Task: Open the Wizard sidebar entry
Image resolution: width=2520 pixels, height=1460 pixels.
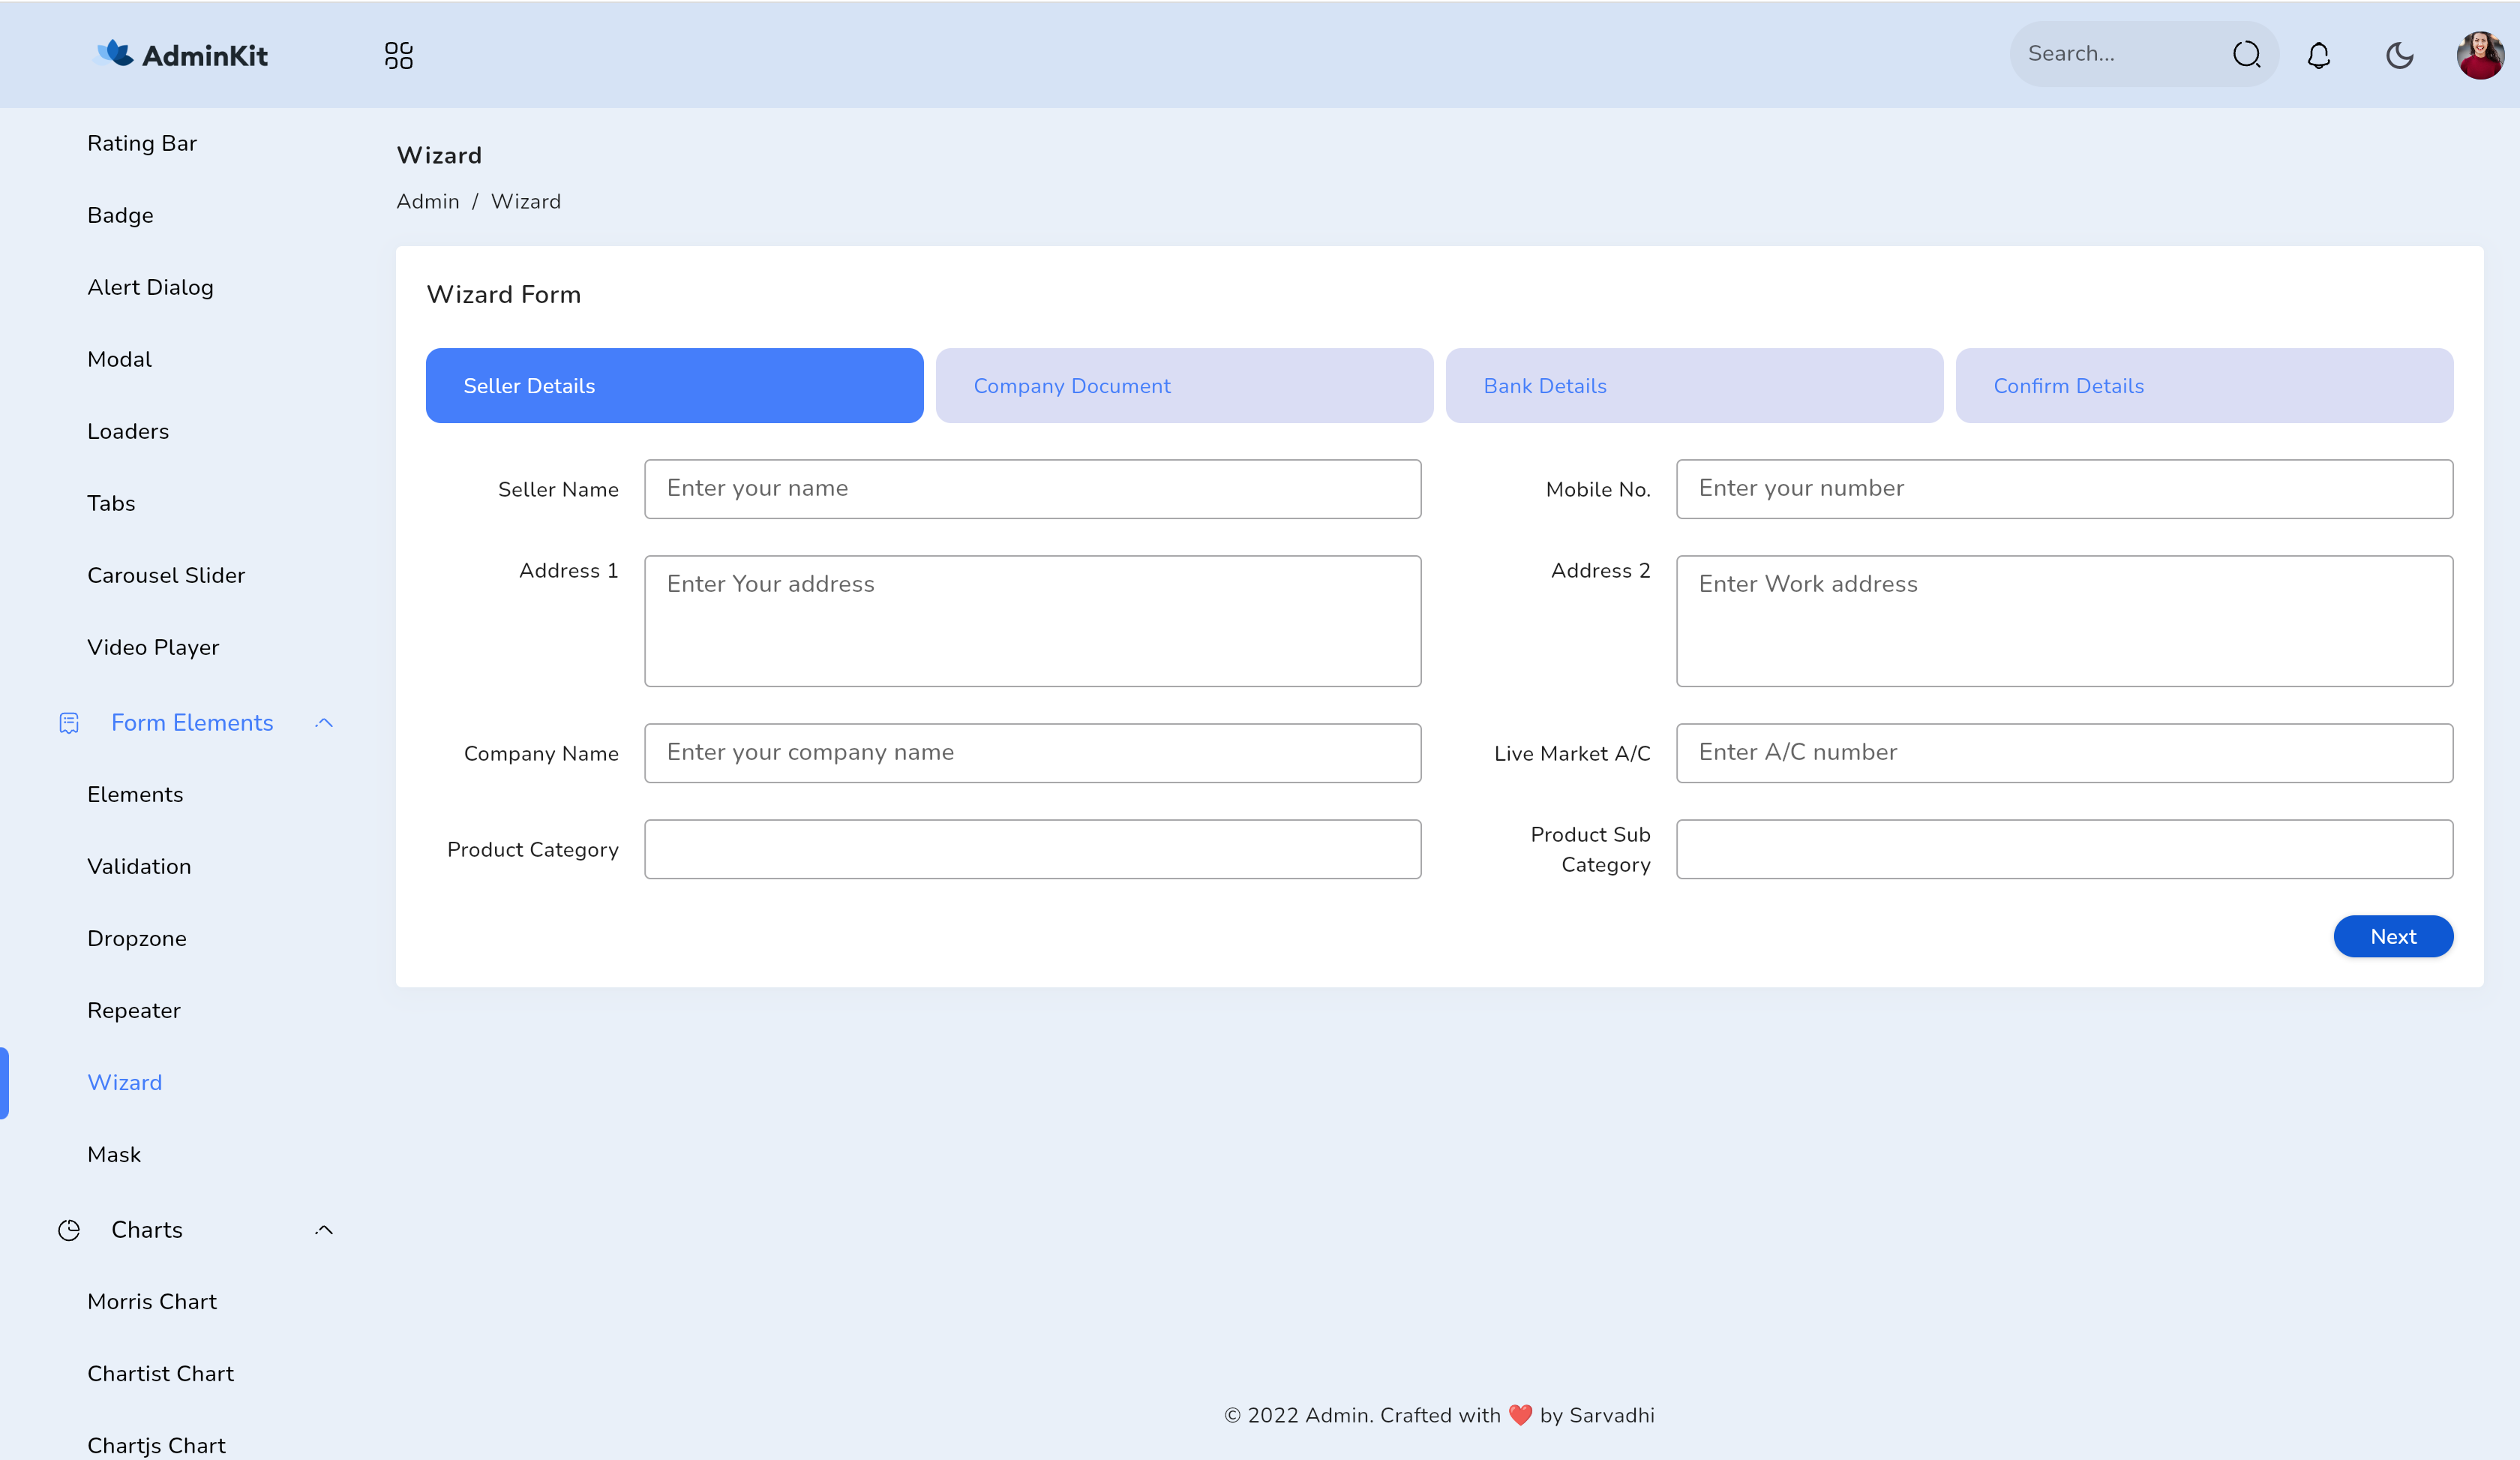Action: click(125, 1082)
